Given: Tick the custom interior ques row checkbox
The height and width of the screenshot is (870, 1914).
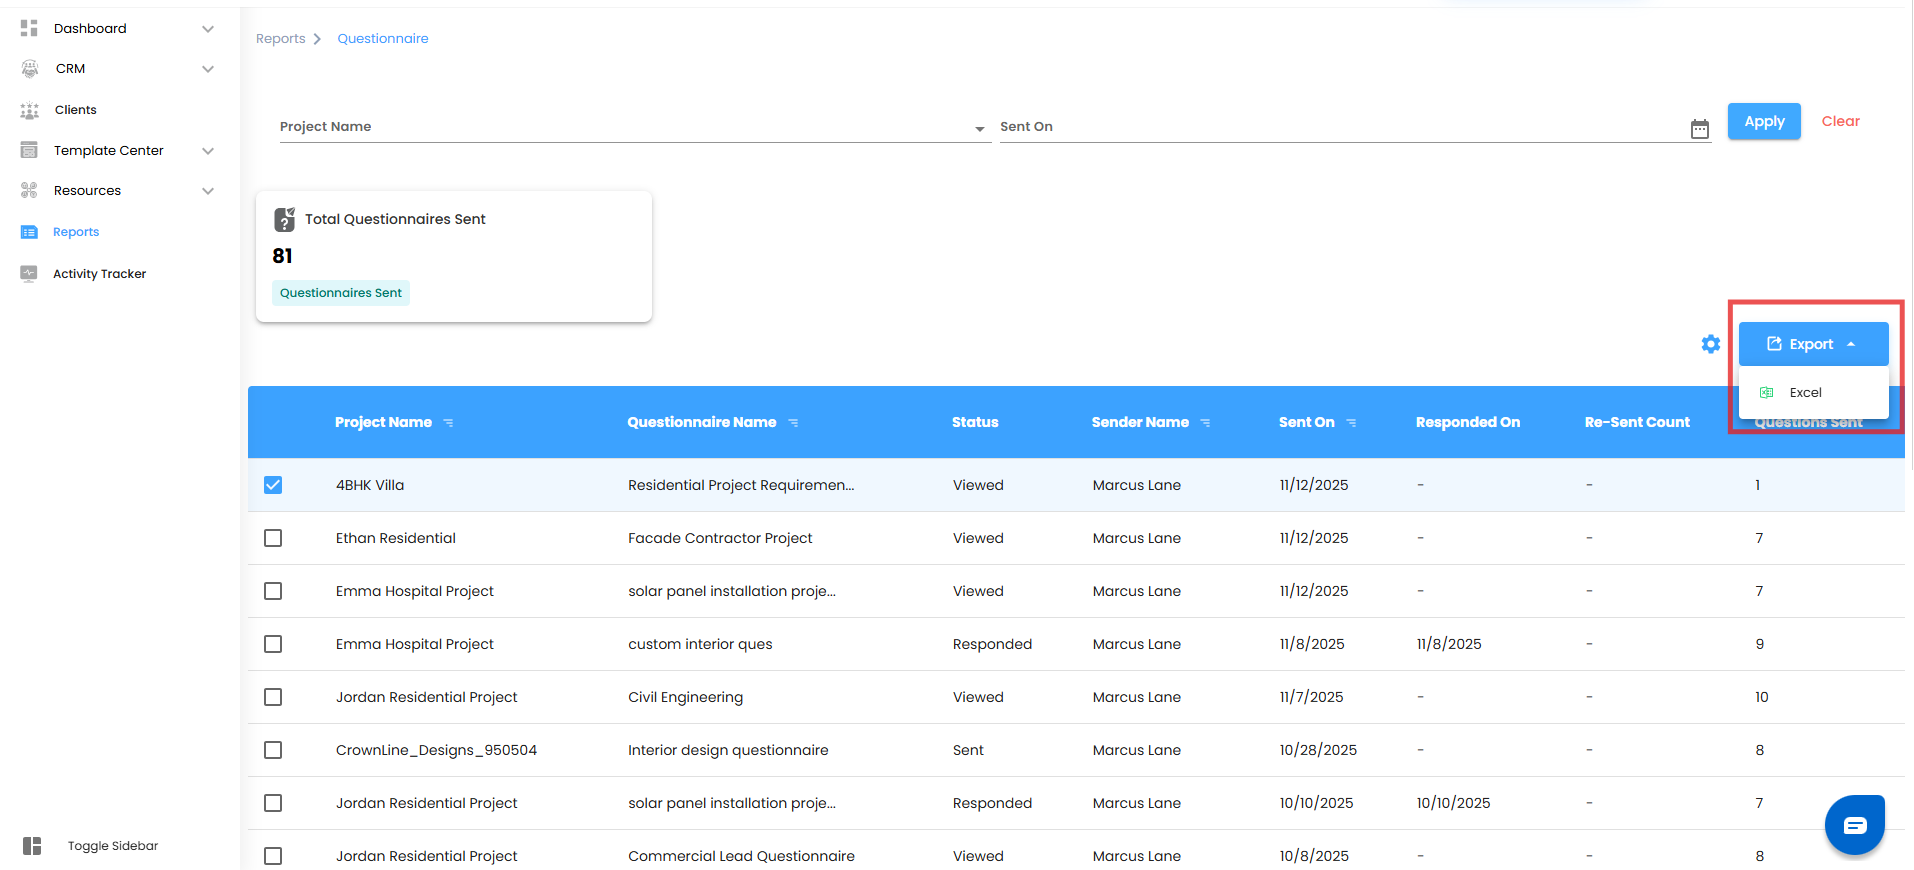Looking at the screenshot, I should 273,644.
